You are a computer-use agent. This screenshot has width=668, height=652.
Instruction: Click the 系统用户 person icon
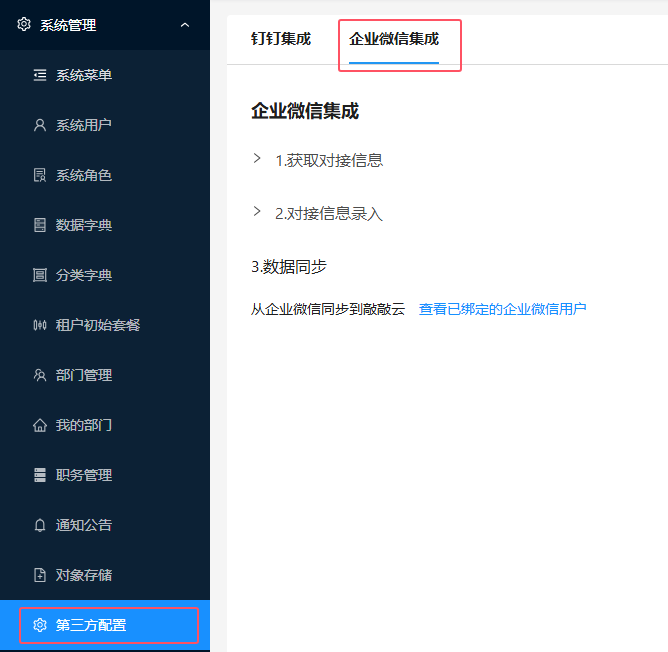click(40, 125)
